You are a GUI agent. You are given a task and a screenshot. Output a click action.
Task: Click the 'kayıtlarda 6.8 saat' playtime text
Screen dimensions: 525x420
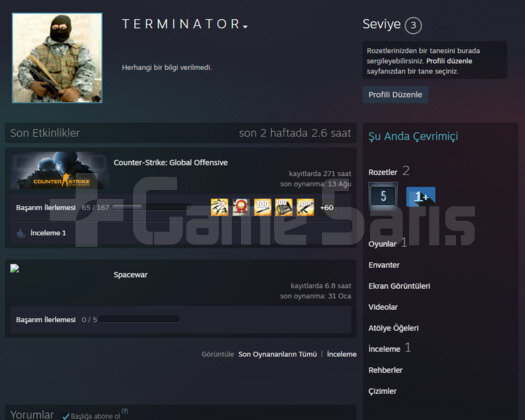321,286
